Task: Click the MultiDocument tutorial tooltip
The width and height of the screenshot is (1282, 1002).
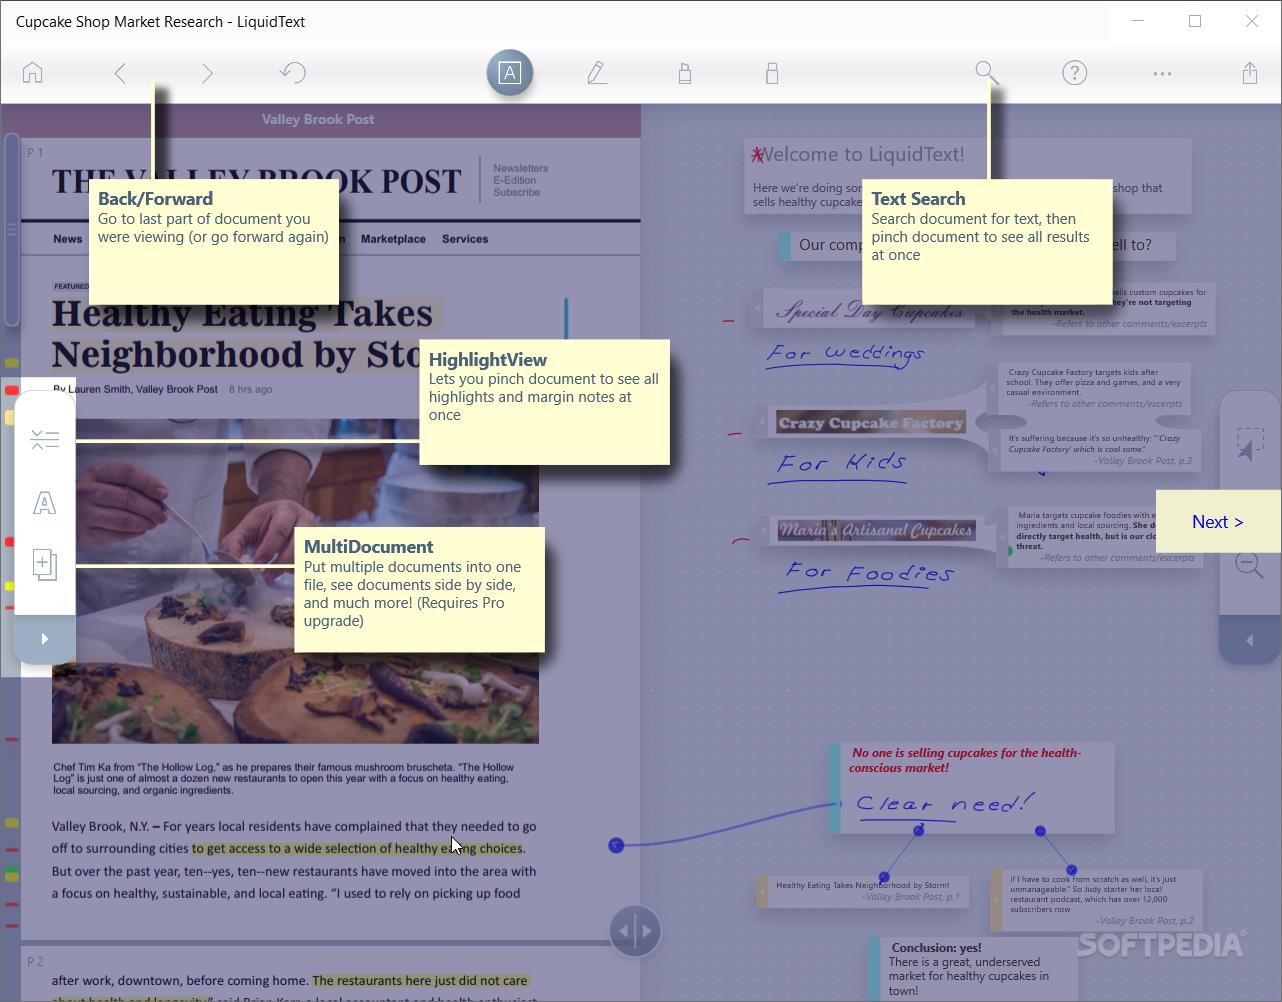Action: 420,590
